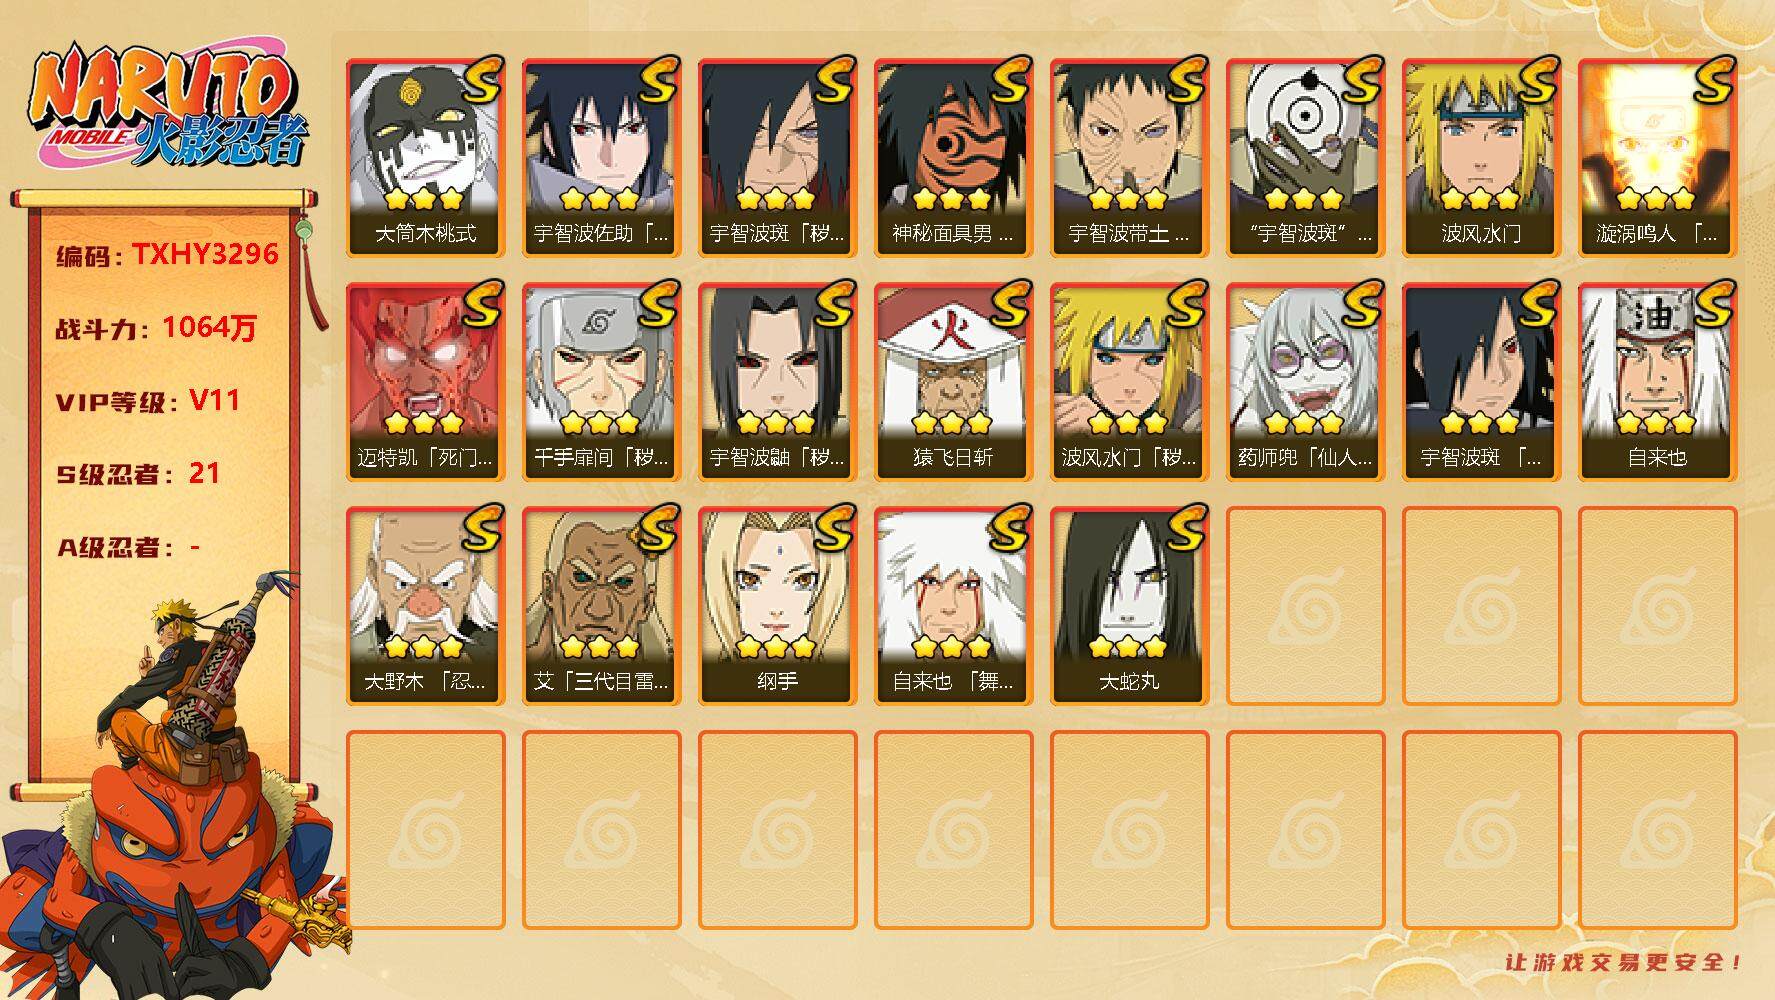Click the S badge on 大蛇丸 card
The width and height of the screenshot is (1775, 1000).
point(1184,527)
